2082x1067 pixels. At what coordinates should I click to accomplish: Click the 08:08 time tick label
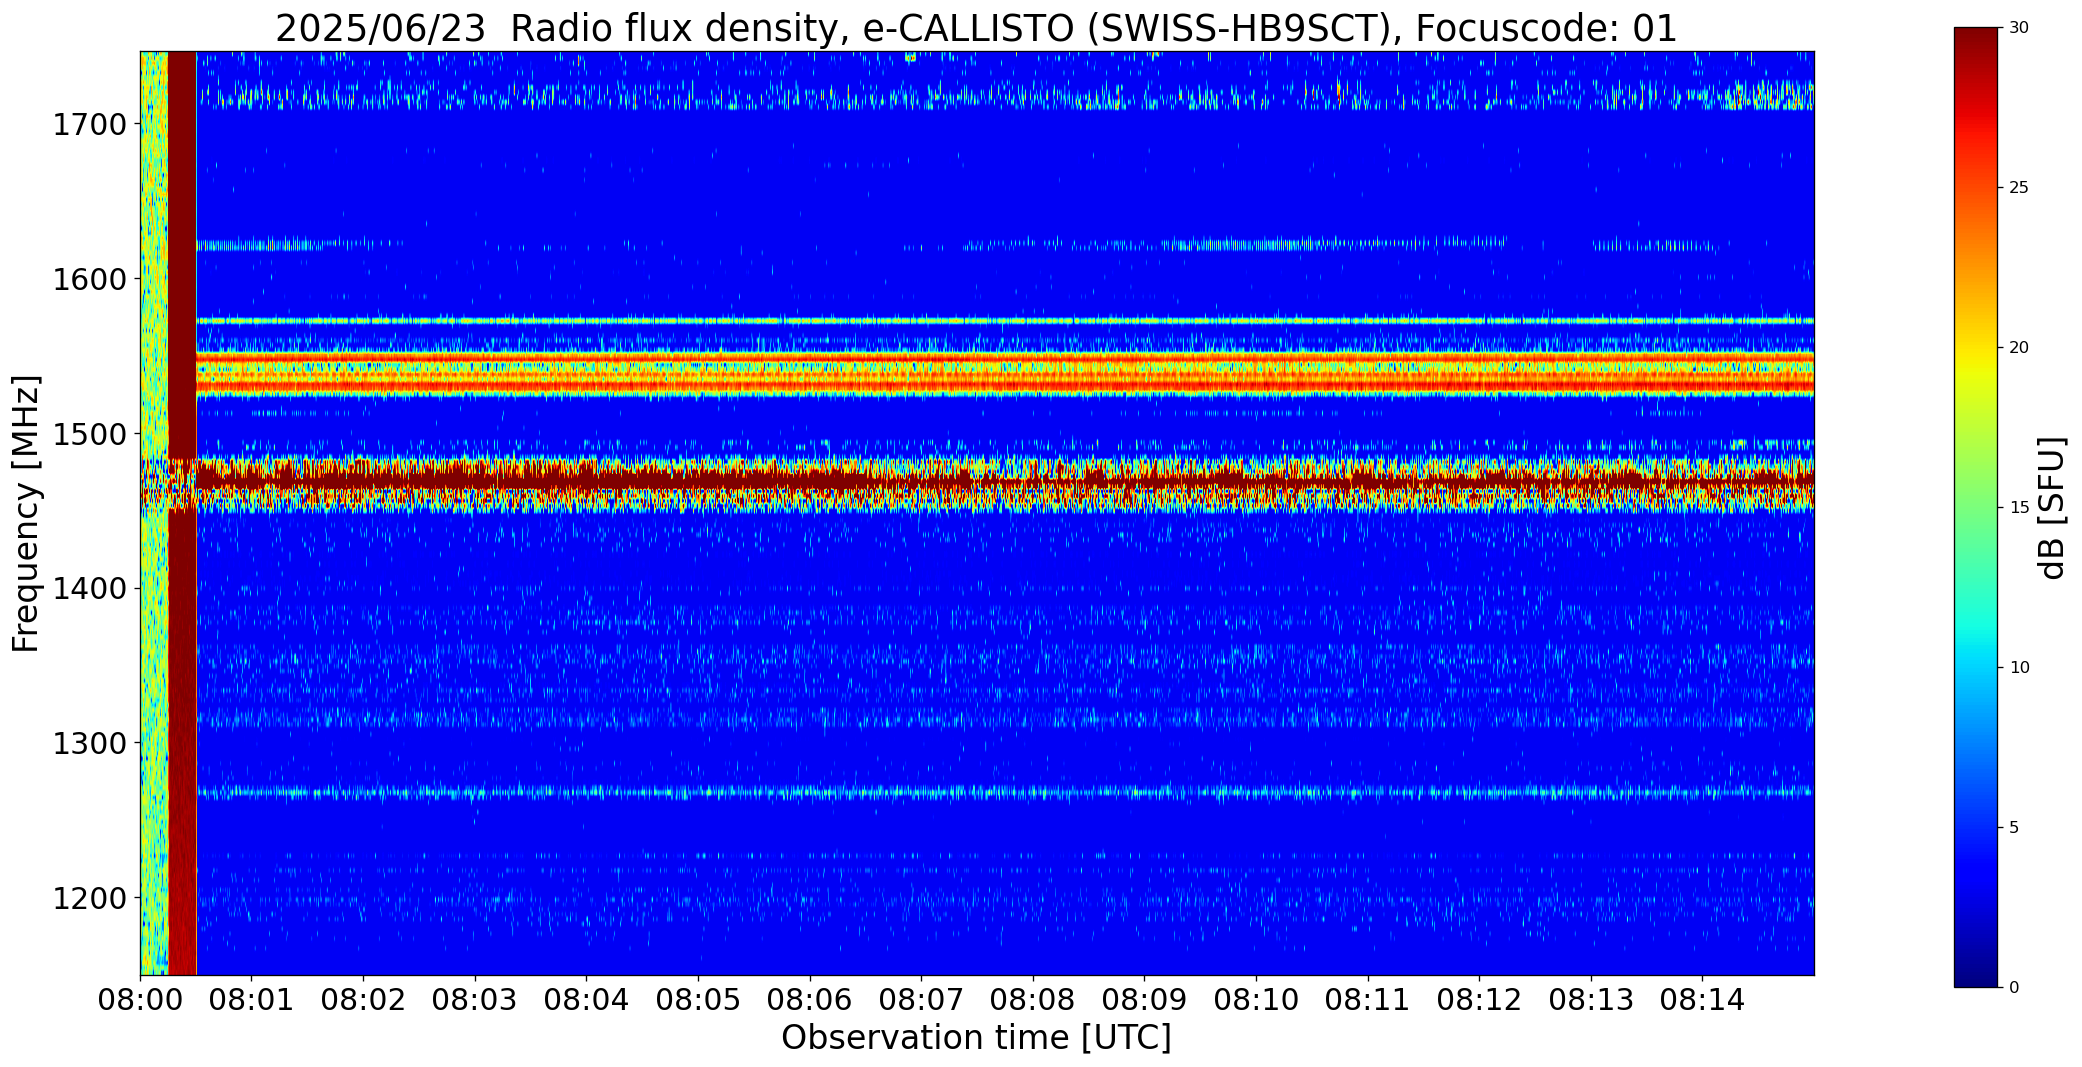1033,999
